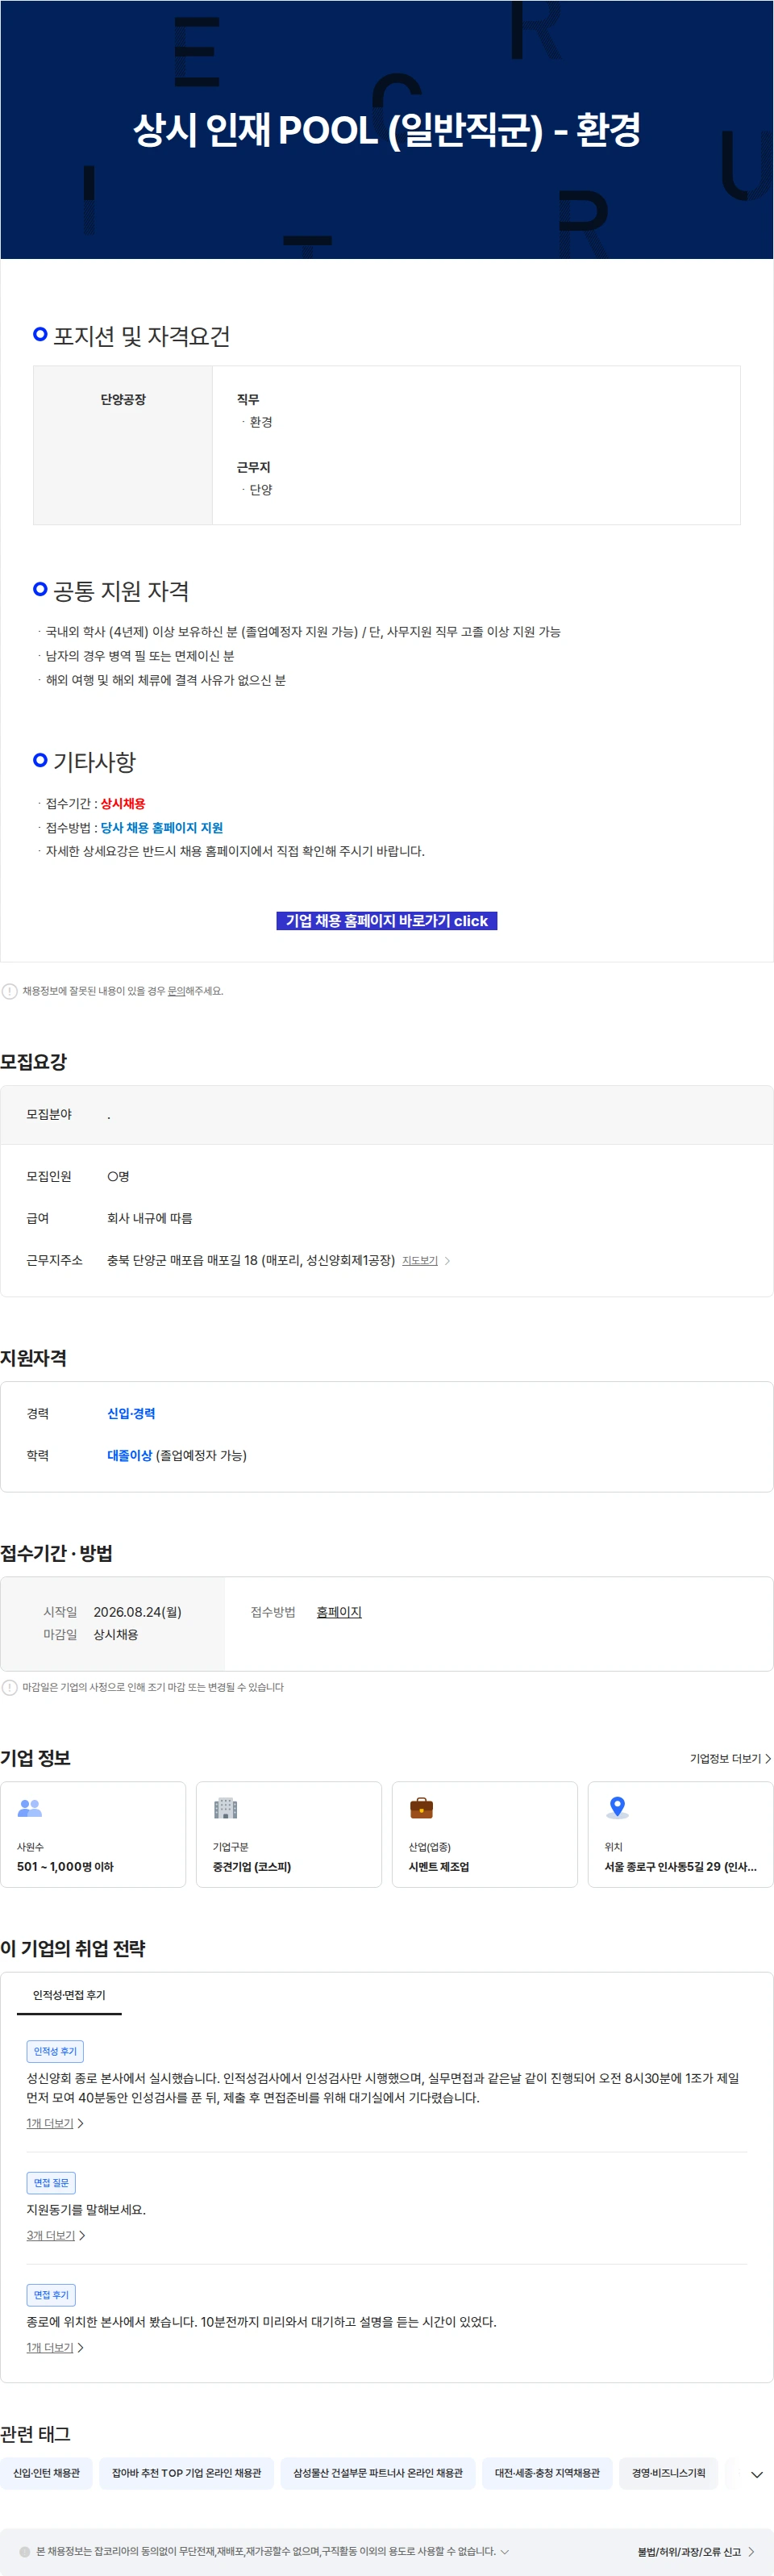Click the 대졸이상 education text

click(x=130, y=1455)
